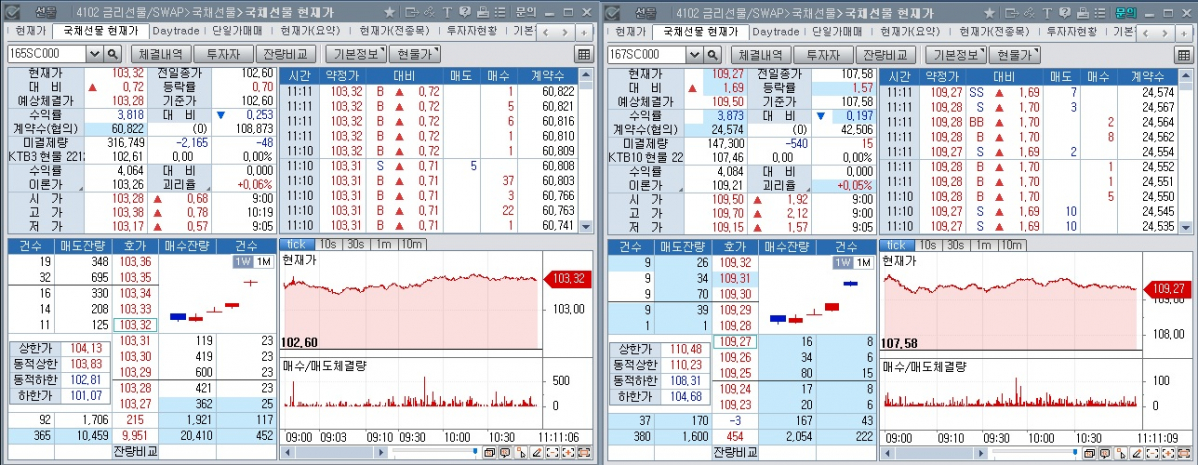Select 1W toggle in right order book

843,261
